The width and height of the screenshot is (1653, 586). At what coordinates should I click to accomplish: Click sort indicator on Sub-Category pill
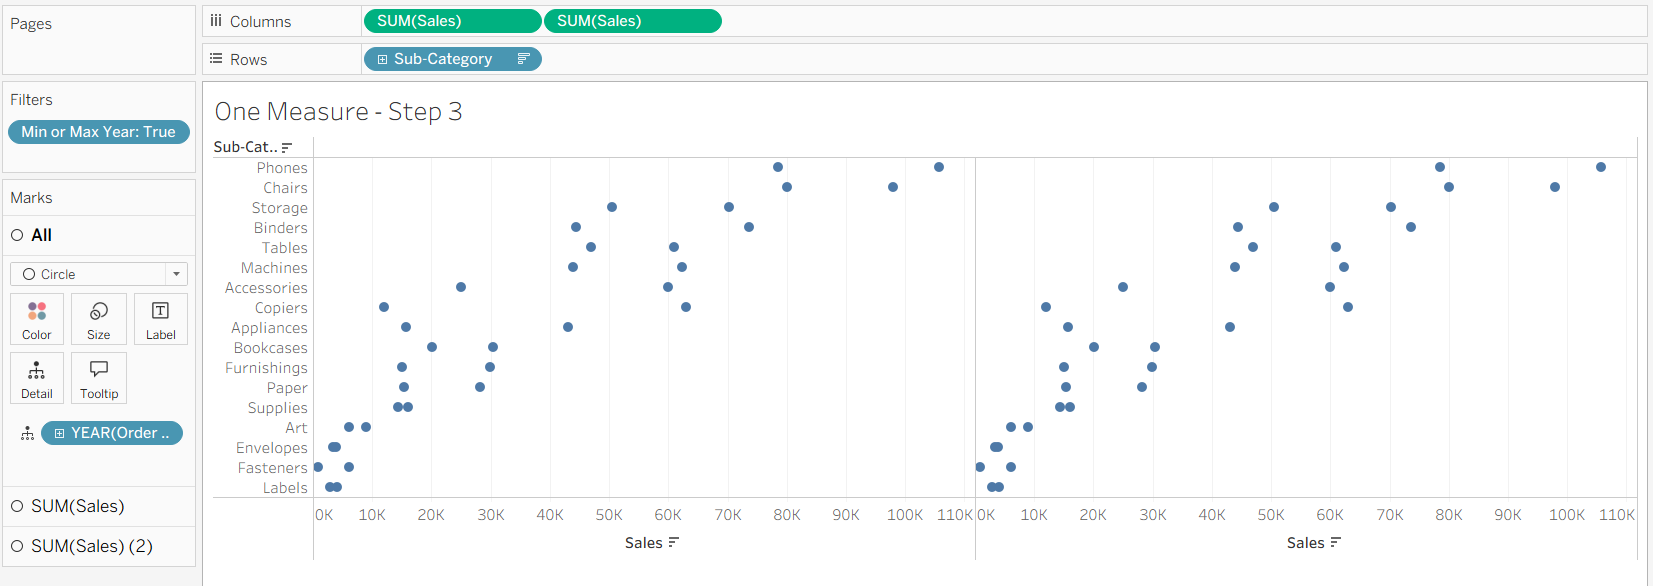(523, 59)
